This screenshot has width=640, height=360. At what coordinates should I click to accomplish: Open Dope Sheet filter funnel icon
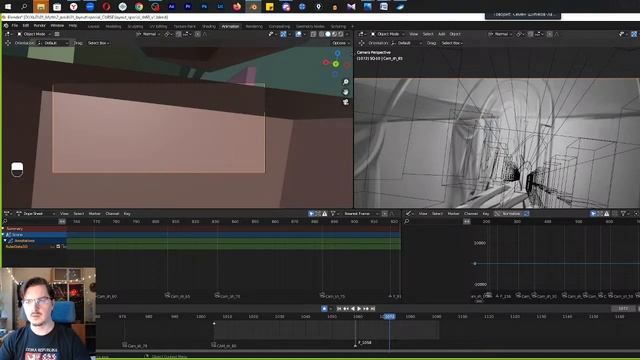pyautogui.click(x=333, y=213)
